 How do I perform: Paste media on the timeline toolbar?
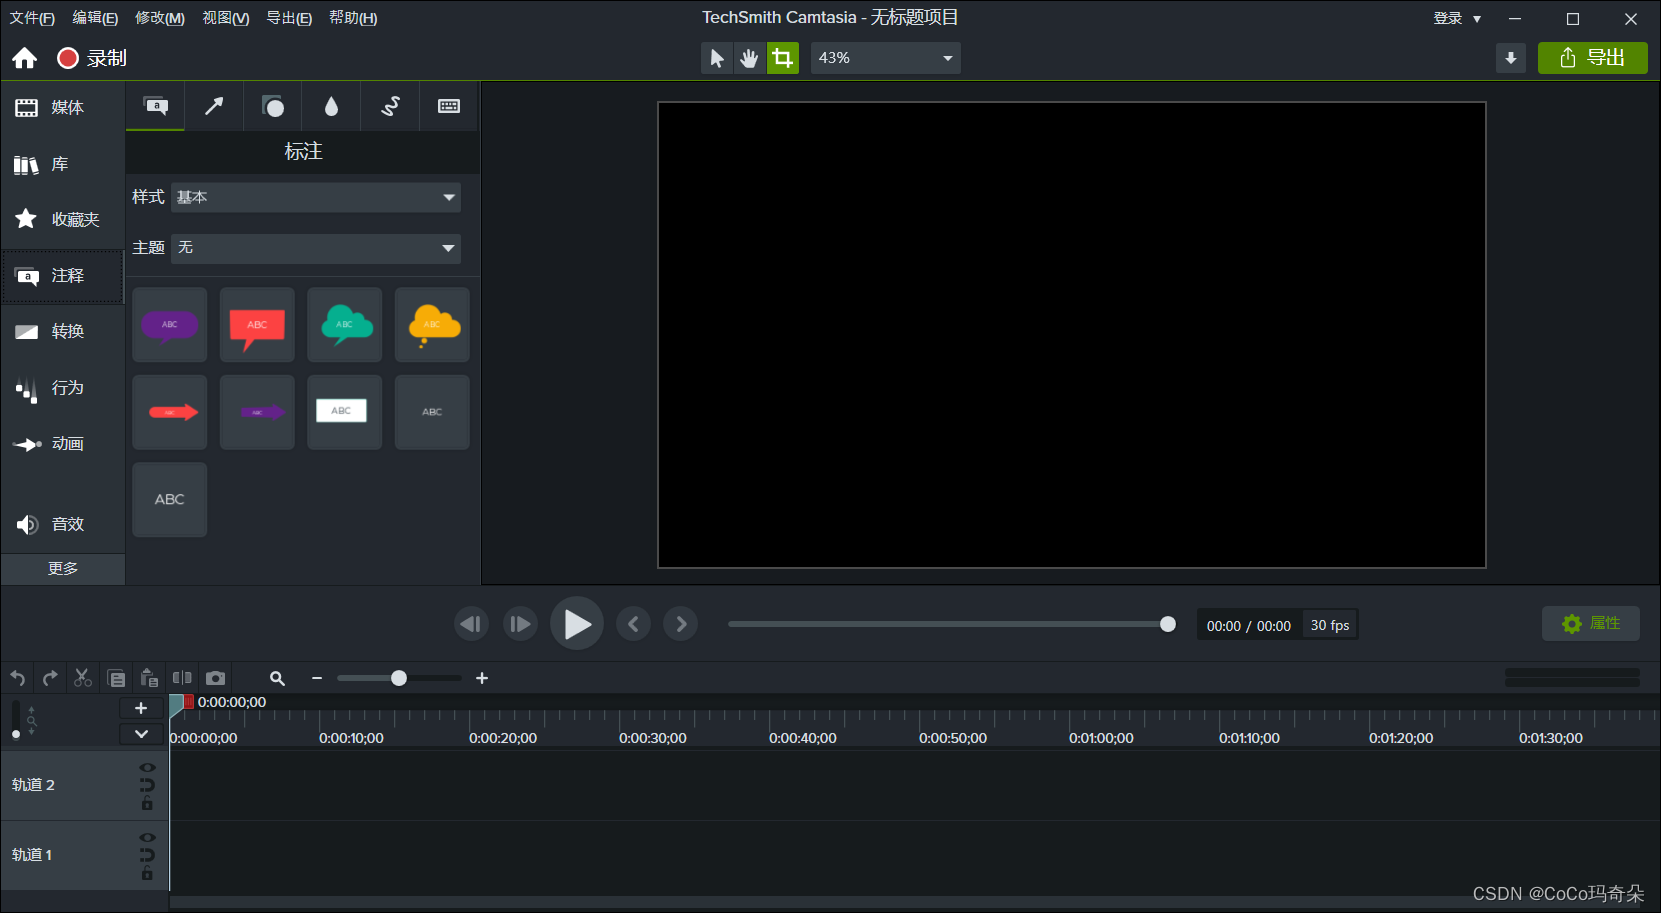pyautogui.click(x=149, y=678)
